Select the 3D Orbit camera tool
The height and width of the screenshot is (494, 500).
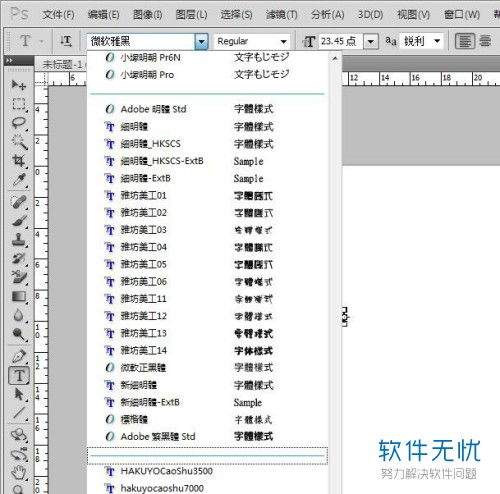pyautogui.click(x=19, y=454)
